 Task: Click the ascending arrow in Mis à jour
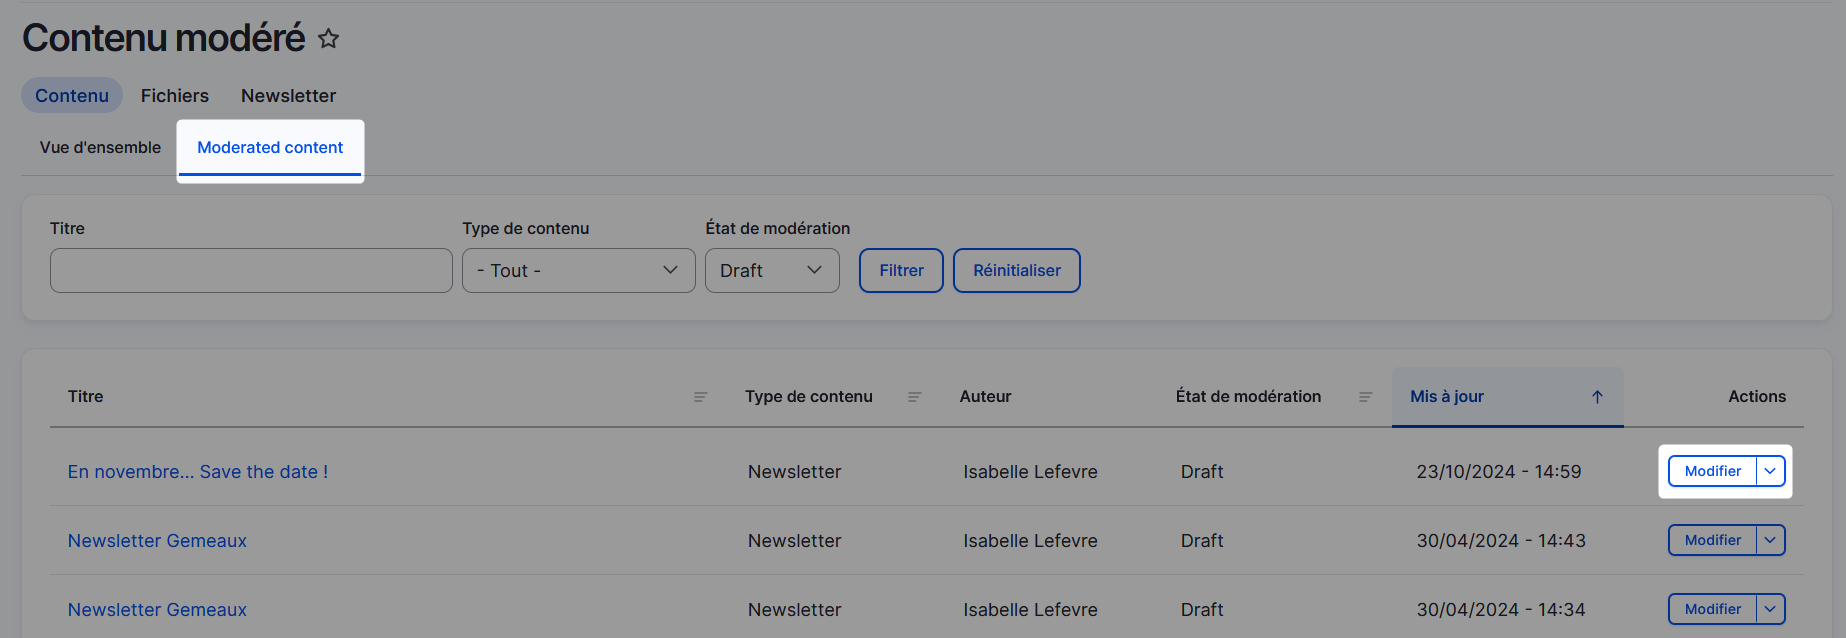pos(1597,397)
